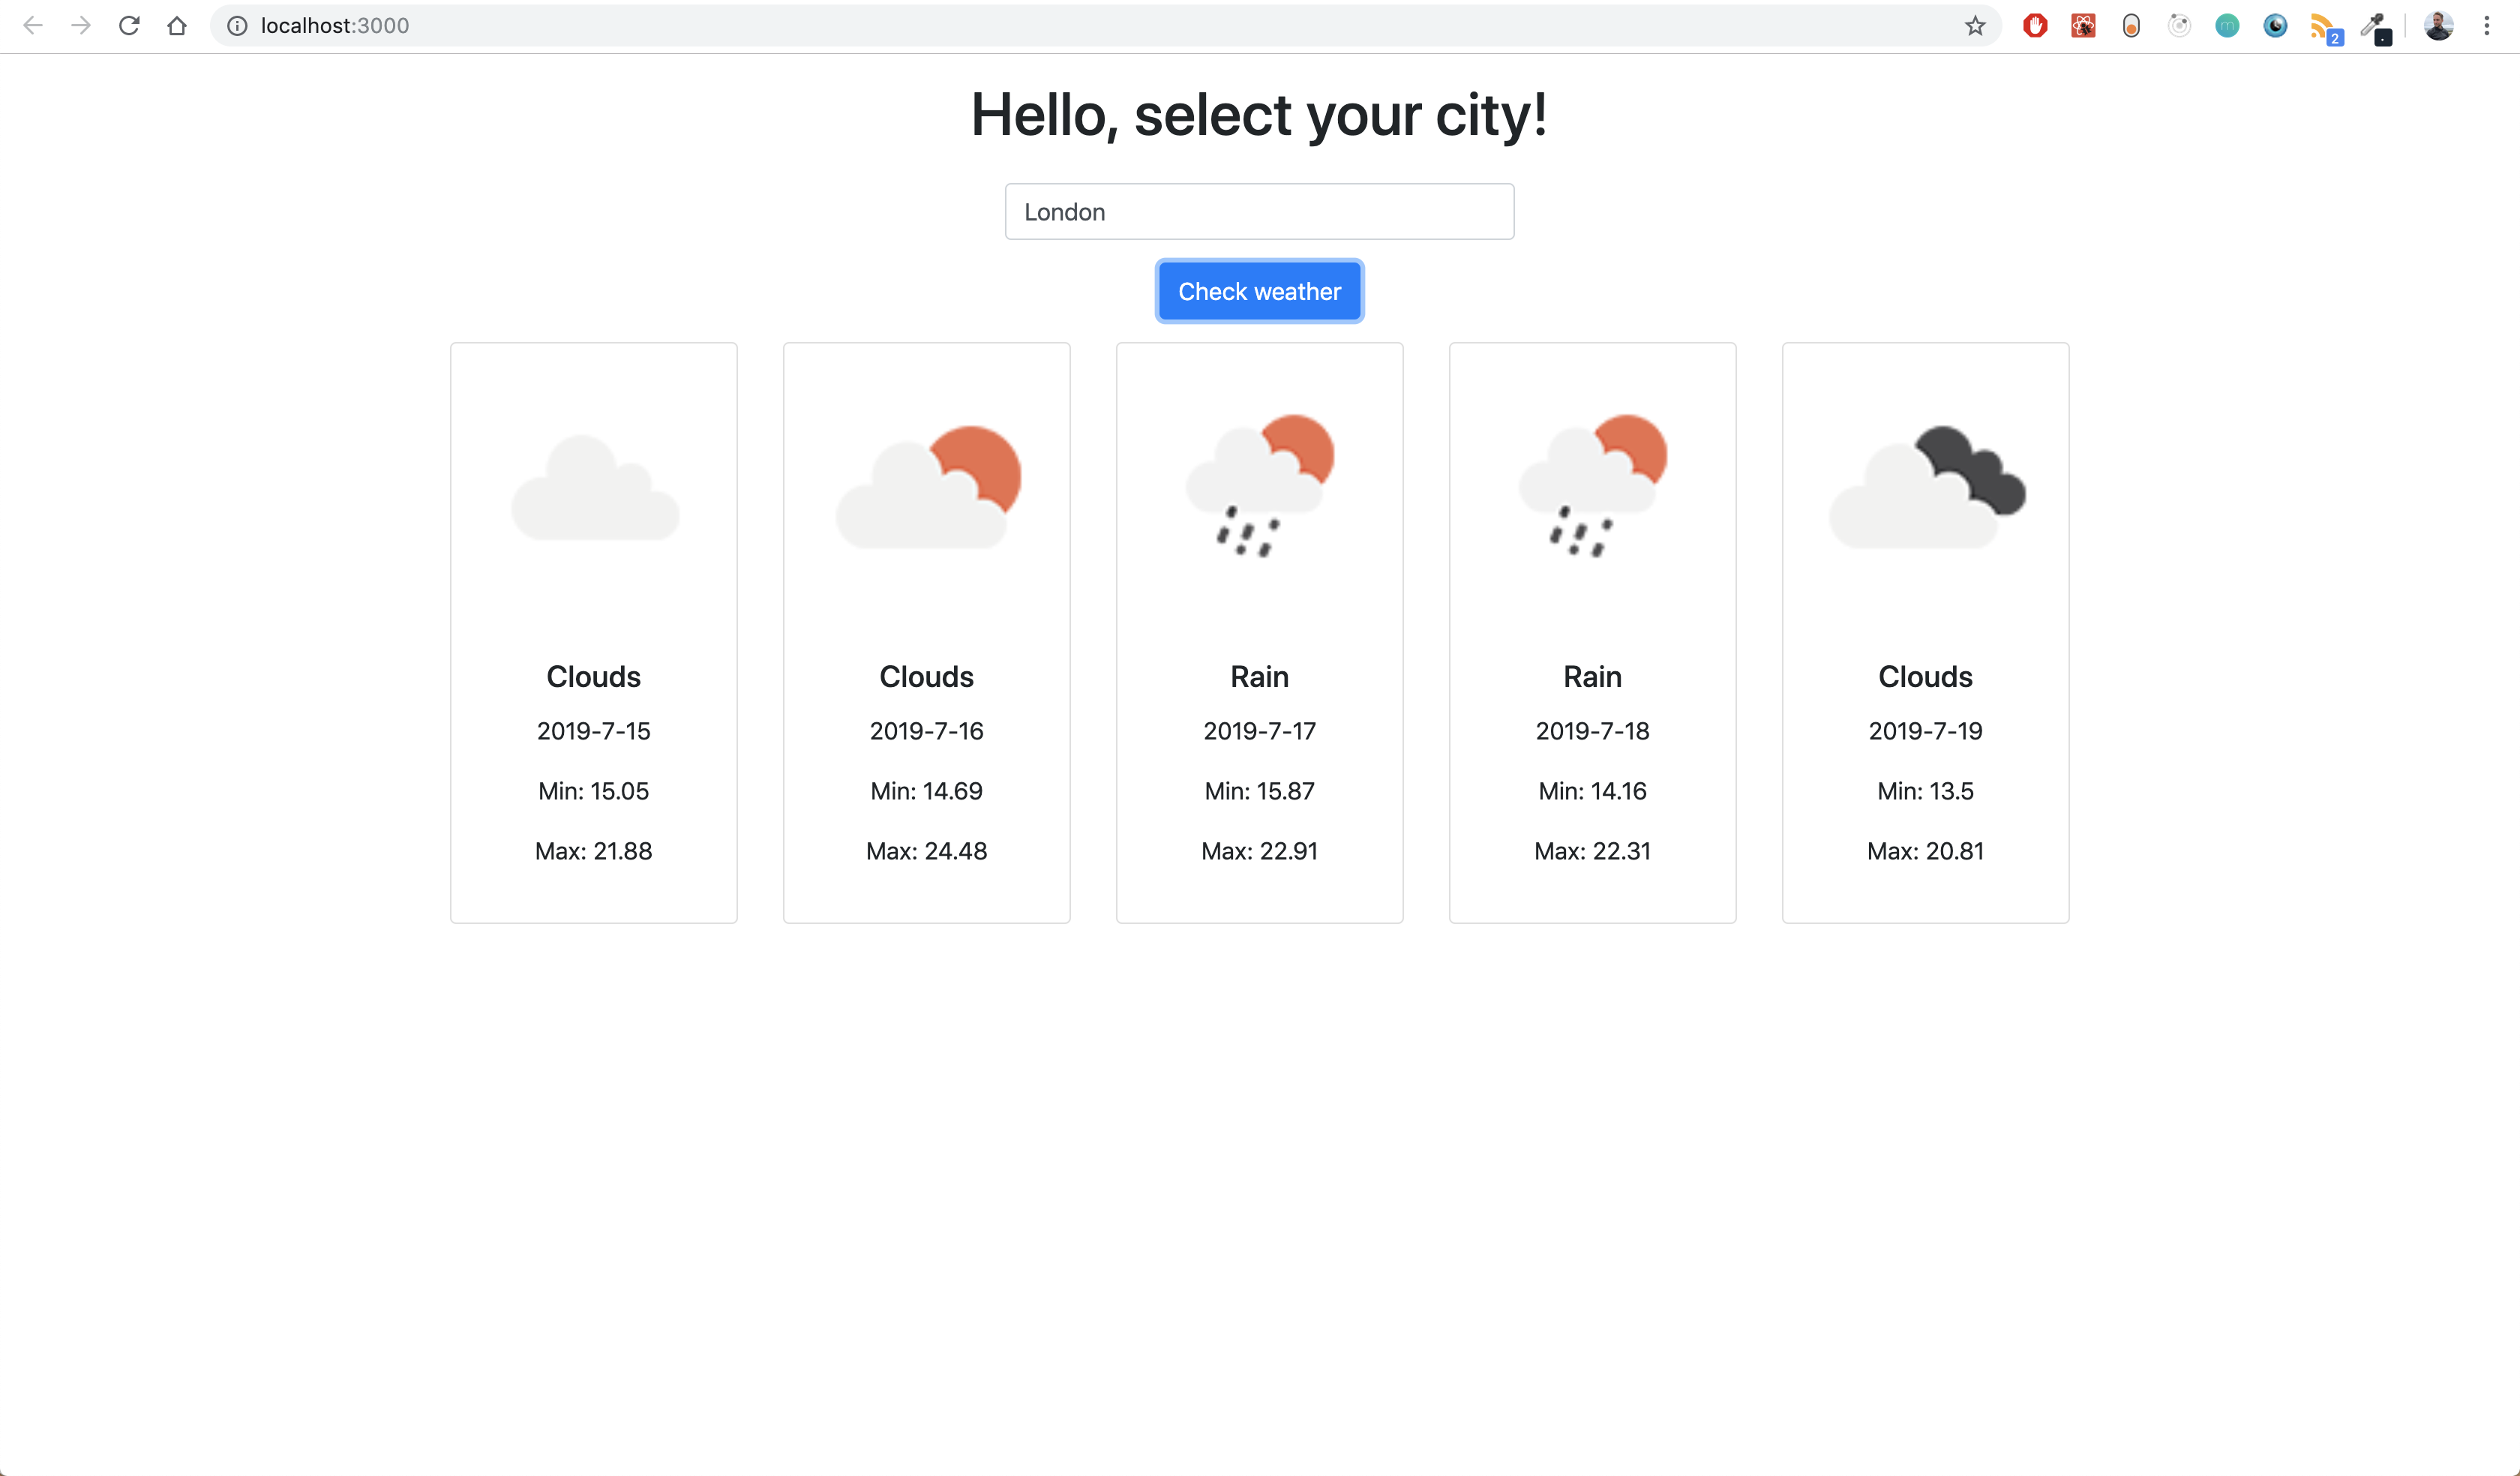Open React Developer Tools extension

(x=2083, y=26)
